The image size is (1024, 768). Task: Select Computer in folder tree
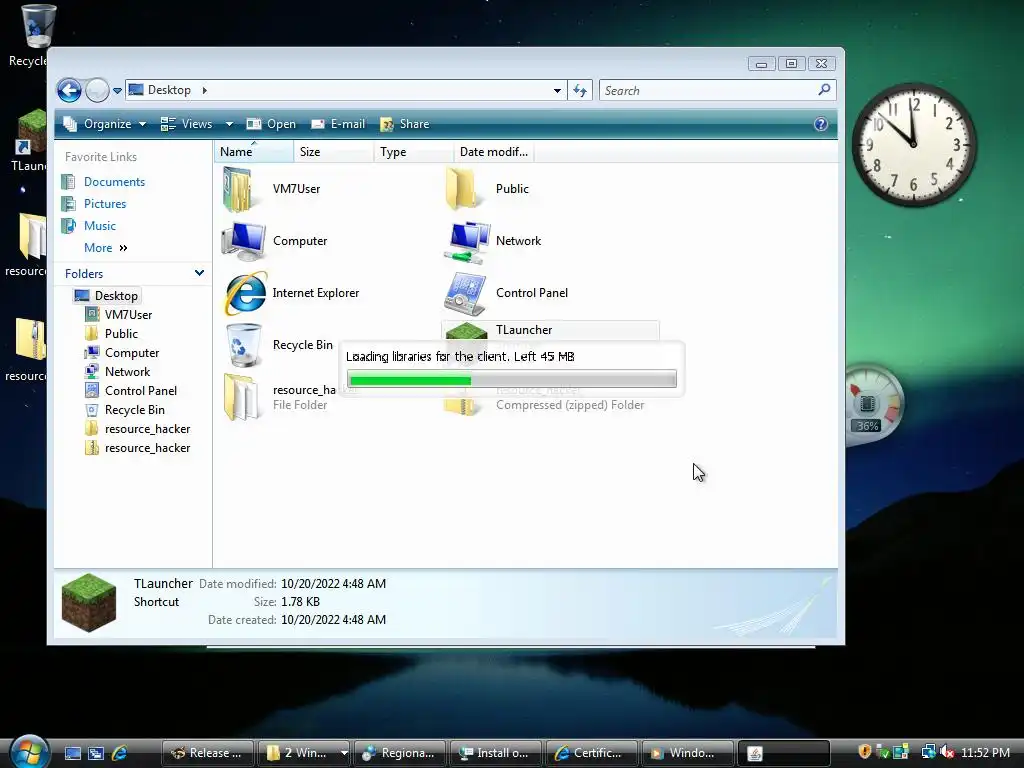122,353
